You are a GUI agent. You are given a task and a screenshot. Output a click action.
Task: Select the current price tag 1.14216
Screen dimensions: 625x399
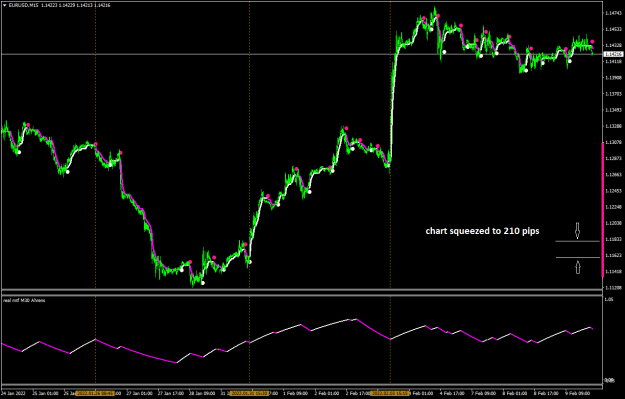pyautogui.click(x=613, y=54)
